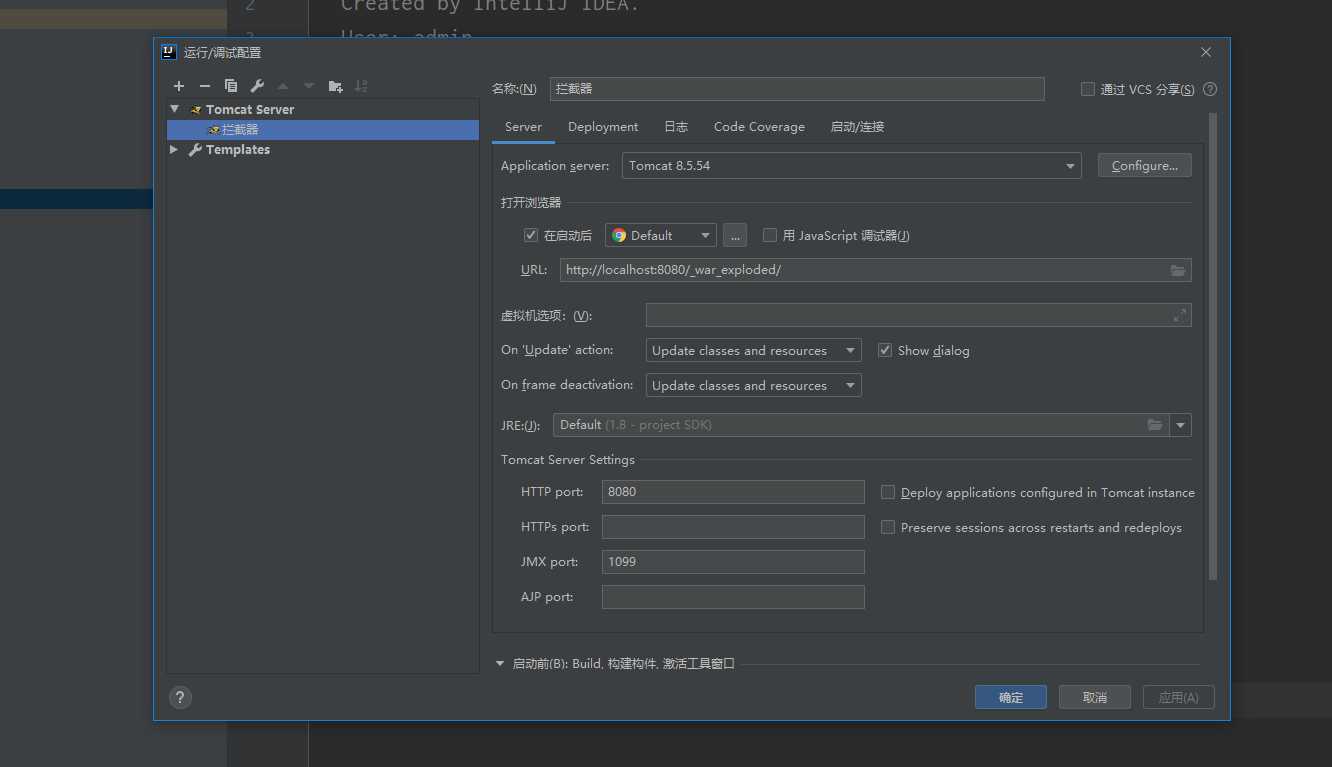This screenshot has height=767, width=1332.
Task: Click the Tomcat Server Settings heading
Action: pos(568,460)
